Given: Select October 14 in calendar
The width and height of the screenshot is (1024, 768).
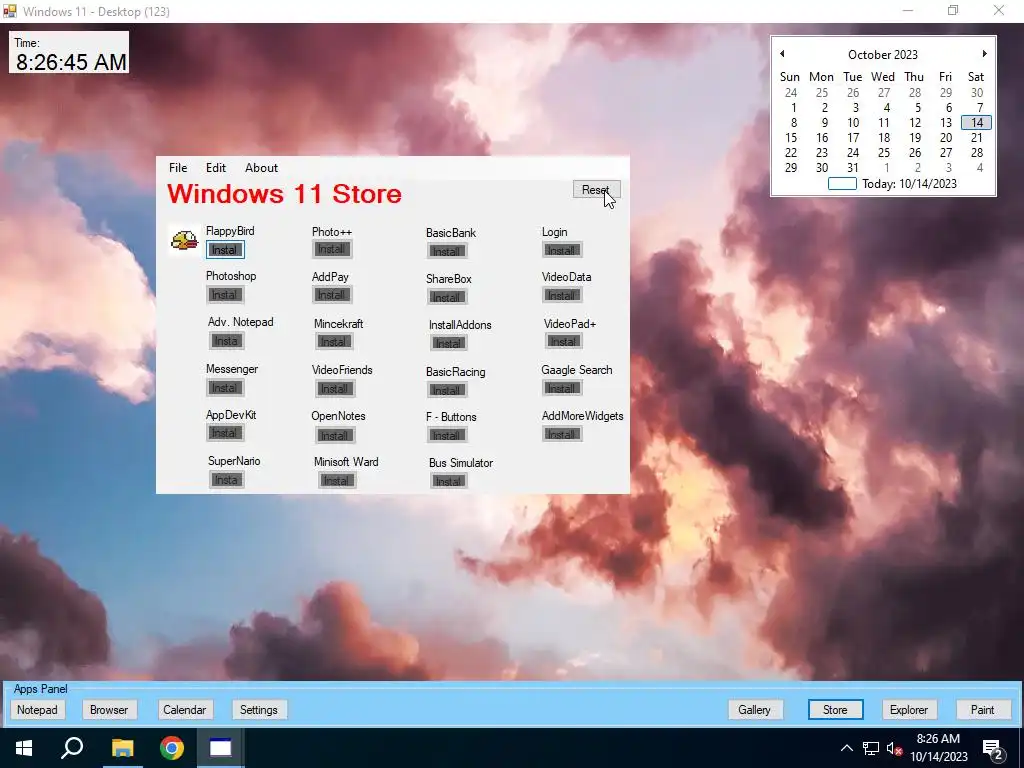Looking at the screenshot, I should [976, 123].
